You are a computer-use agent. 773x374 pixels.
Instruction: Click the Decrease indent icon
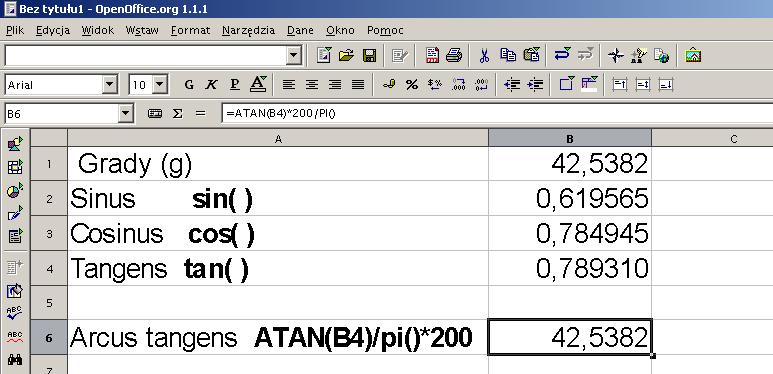click(x=512, y=85)
